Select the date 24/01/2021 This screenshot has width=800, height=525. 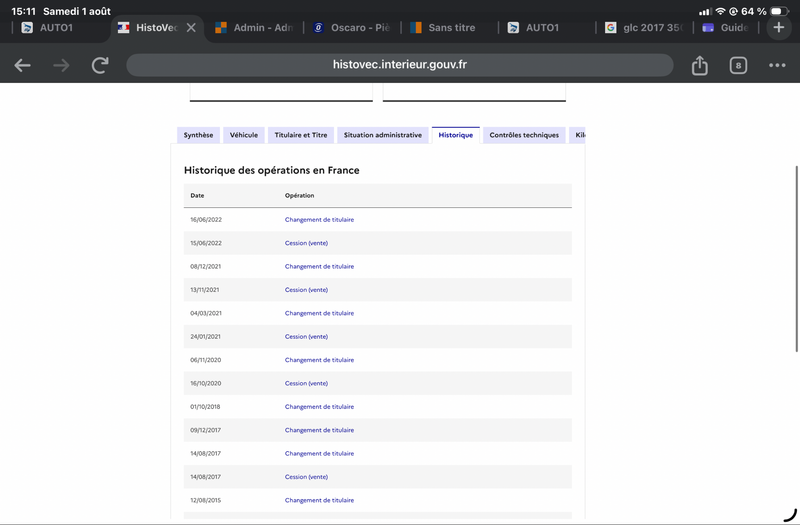pyautogui.click(x=206, y=337)
